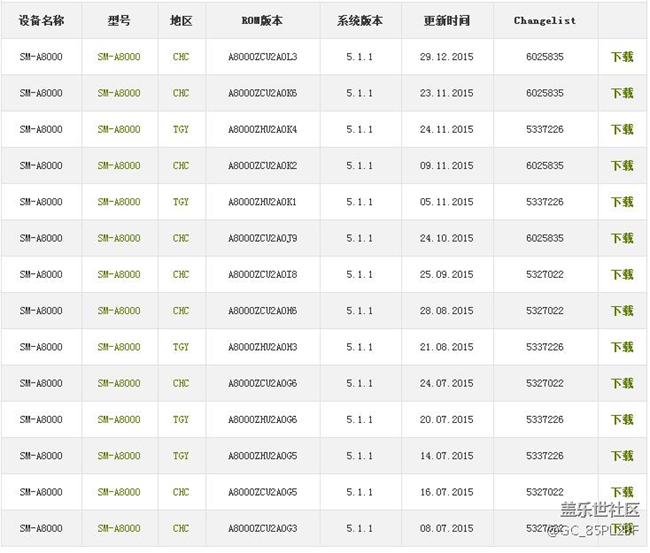Select ROM version text A8000ZCU2AOK6
This screenshot has height=553, width=650.
(x=262, y=93)
